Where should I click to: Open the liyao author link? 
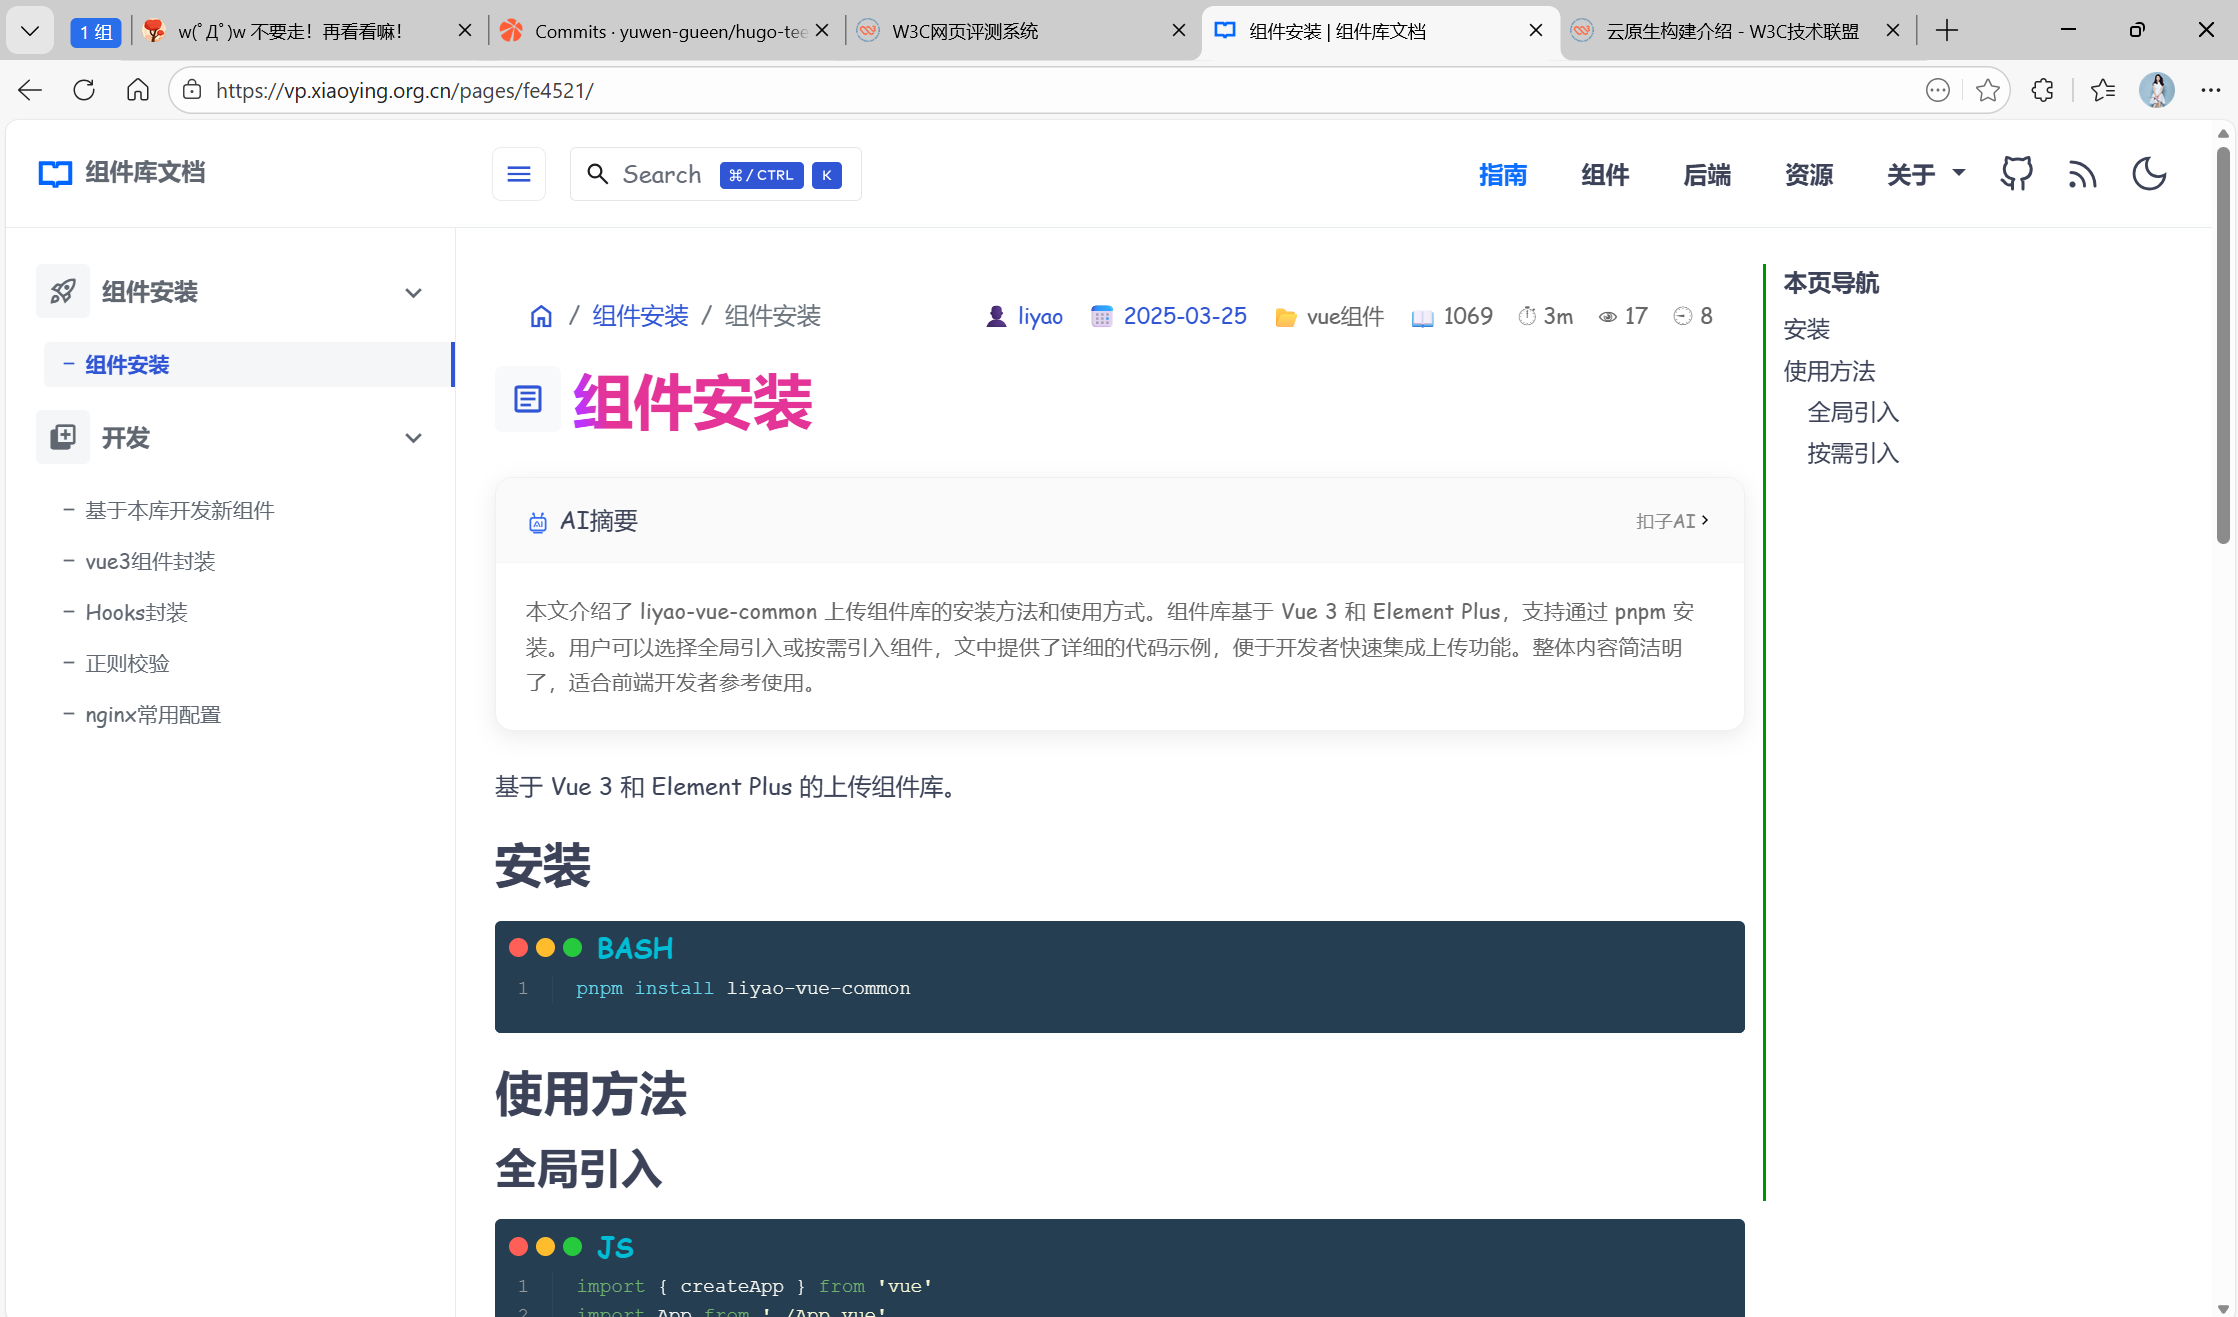pyautogui.click(x=1040, y=317)
